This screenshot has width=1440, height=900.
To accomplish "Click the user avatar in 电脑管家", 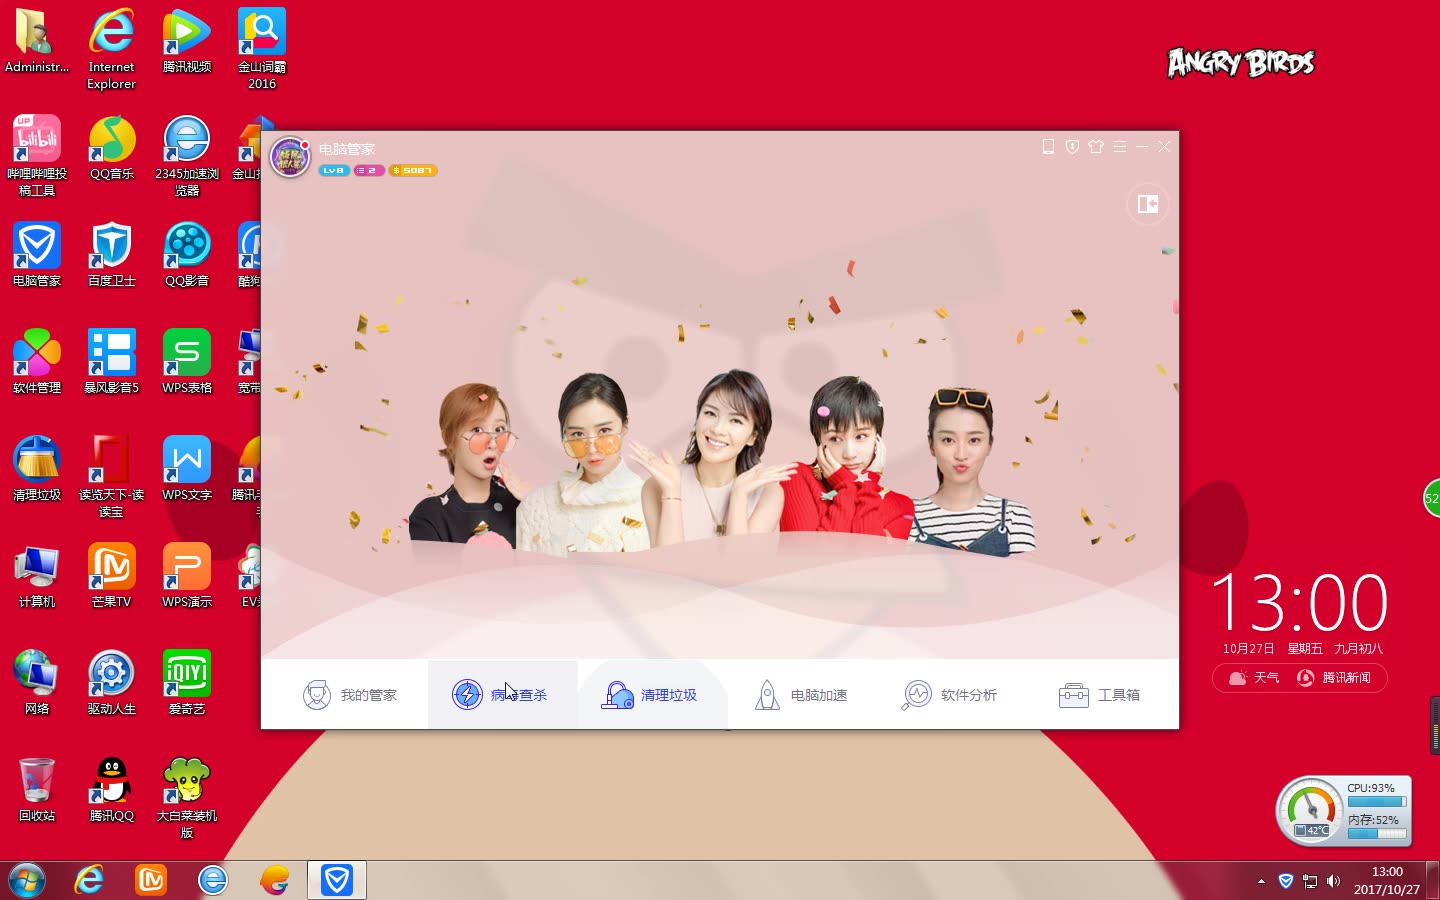I will tap(290, 157).
